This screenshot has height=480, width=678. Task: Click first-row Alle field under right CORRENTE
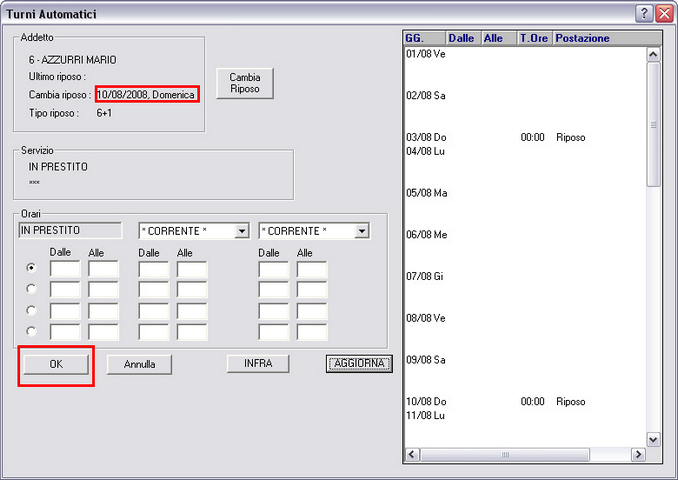tap(312, 269)
